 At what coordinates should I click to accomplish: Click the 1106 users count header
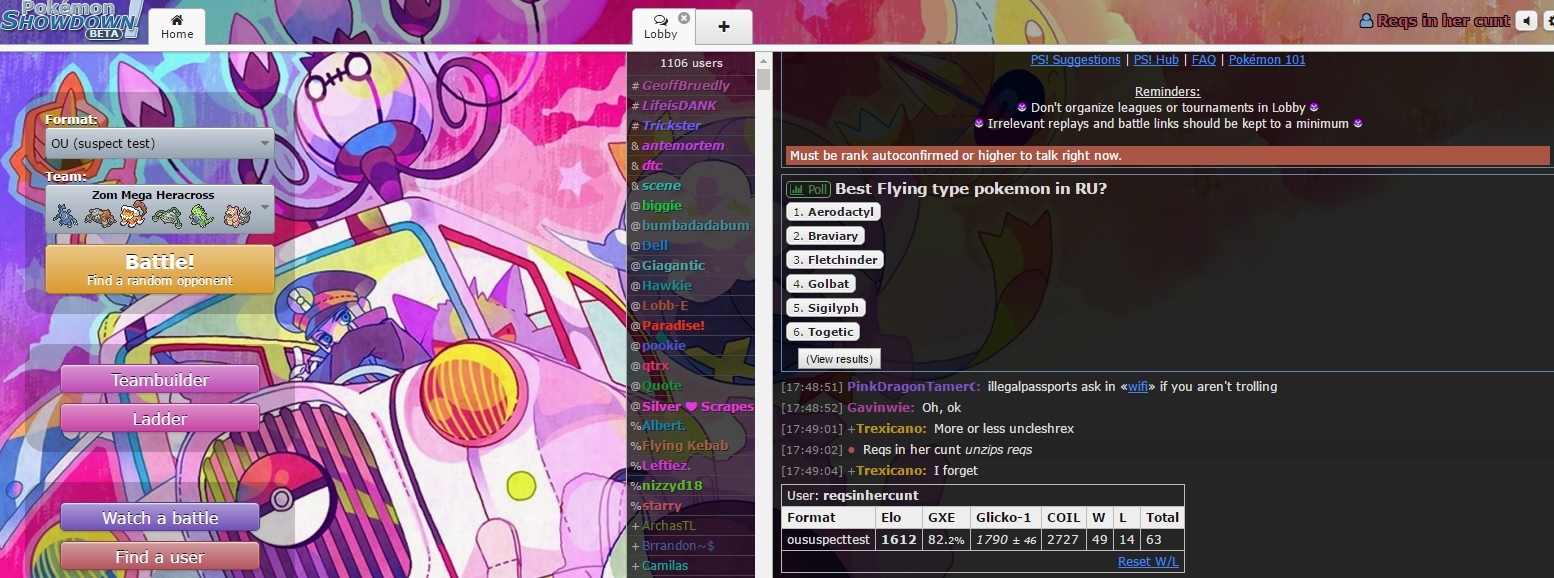(x=691, y=63)
